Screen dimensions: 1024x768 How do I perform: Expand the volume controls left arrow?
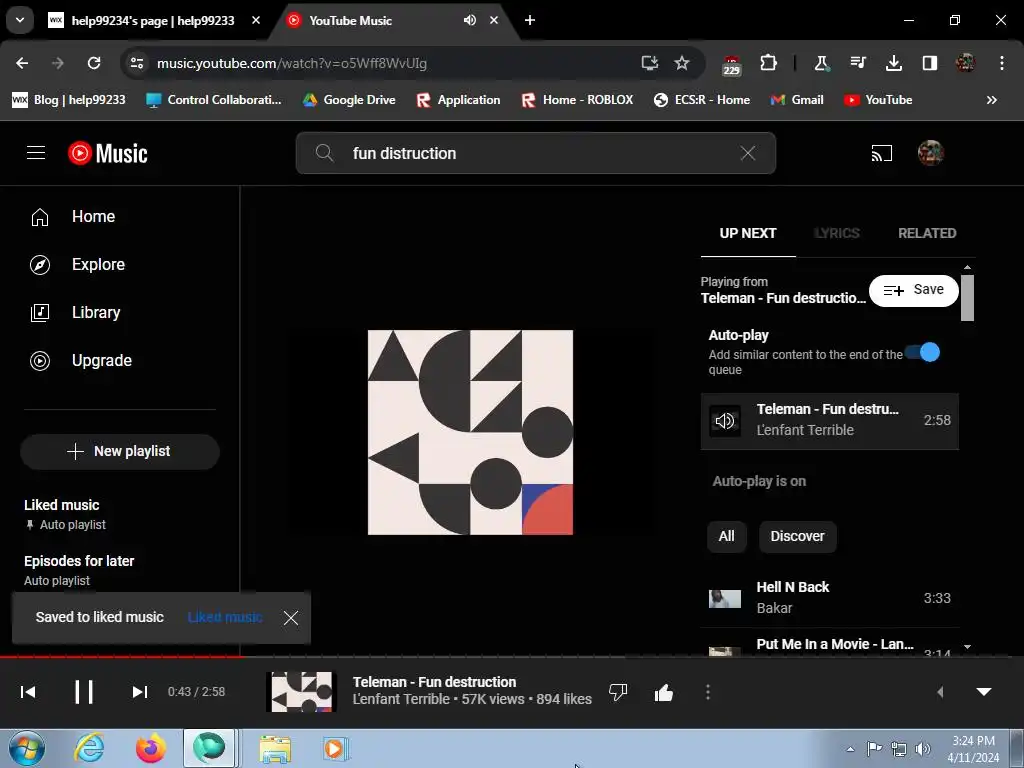(x=940, y=692)
